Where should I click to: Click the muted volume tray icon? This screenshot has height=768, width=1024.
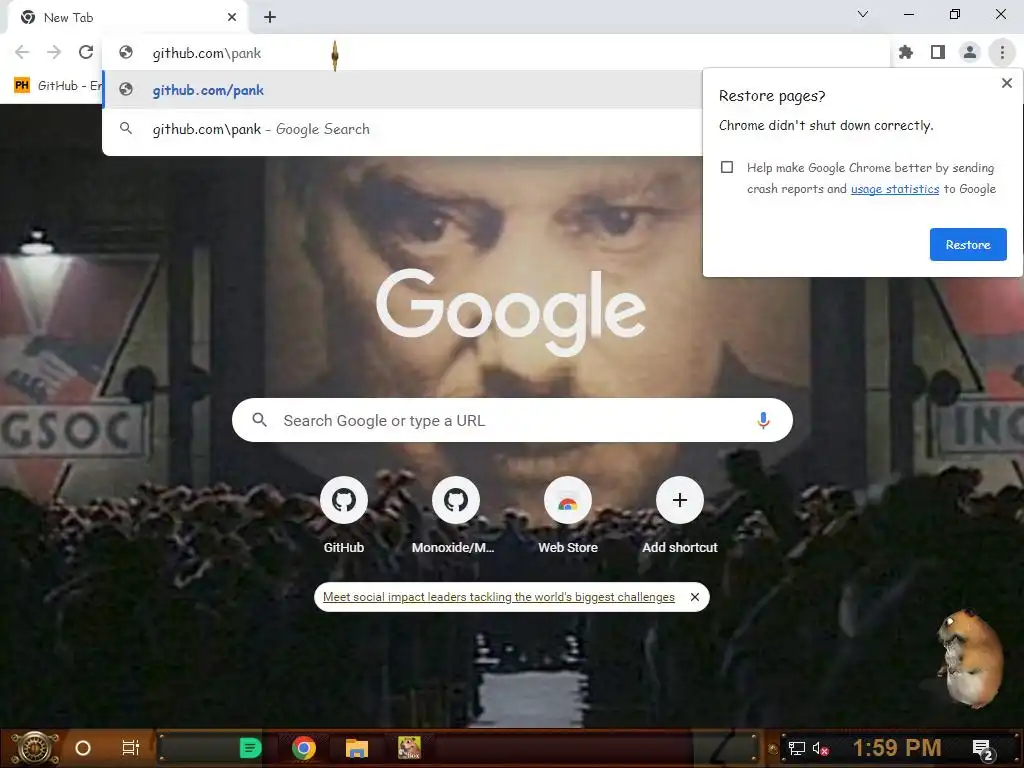point(821,748)
